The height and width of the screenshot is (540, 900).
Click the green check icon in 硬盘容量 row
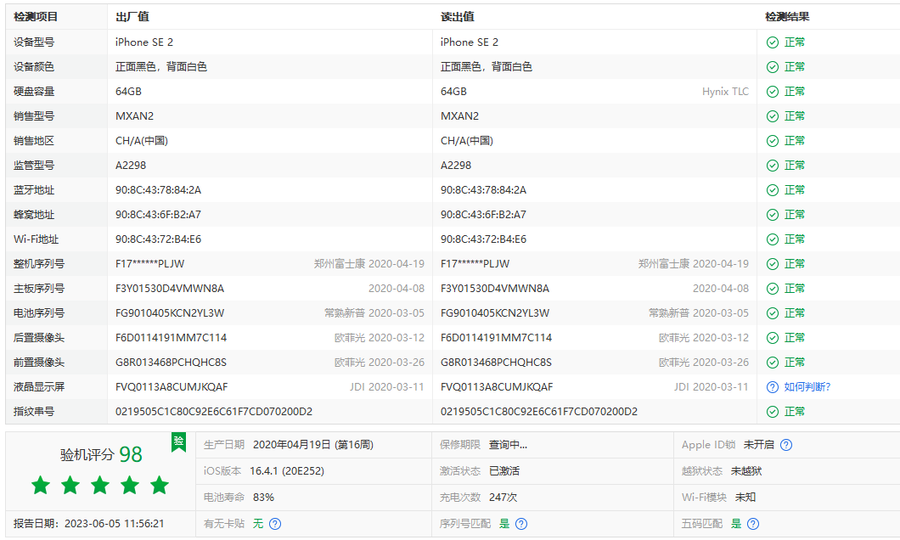point(773,92)
